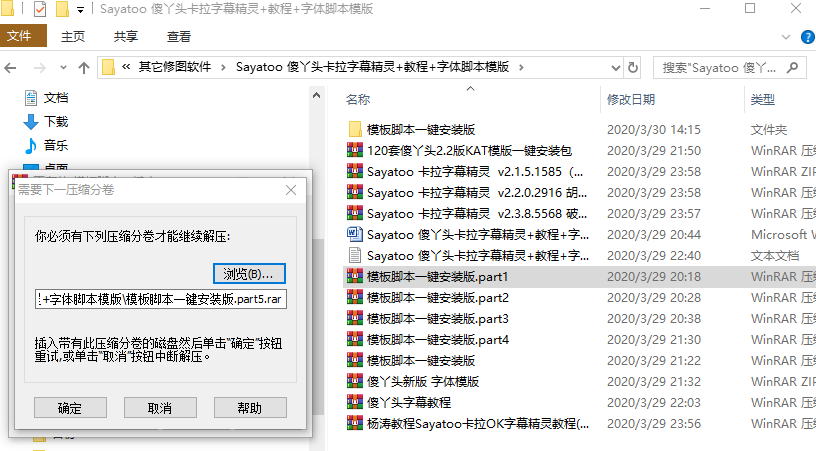Close the 需要下一压缩分卷 dialog
Viewport: 816px width, 451px height.
291,190
